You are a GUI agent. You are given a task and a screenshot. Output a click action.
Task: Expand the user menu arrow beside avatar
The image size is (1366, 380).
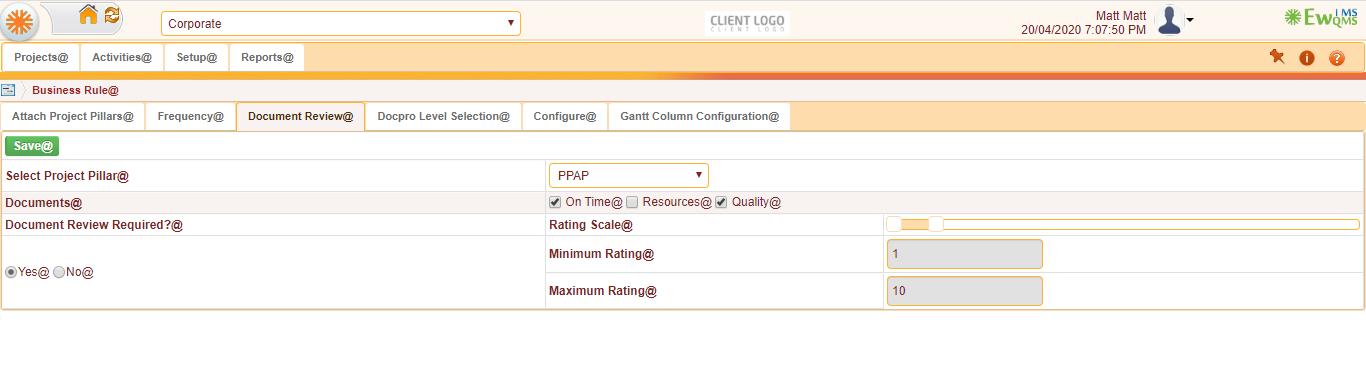pyautogui.click(x=1190, y=21)
